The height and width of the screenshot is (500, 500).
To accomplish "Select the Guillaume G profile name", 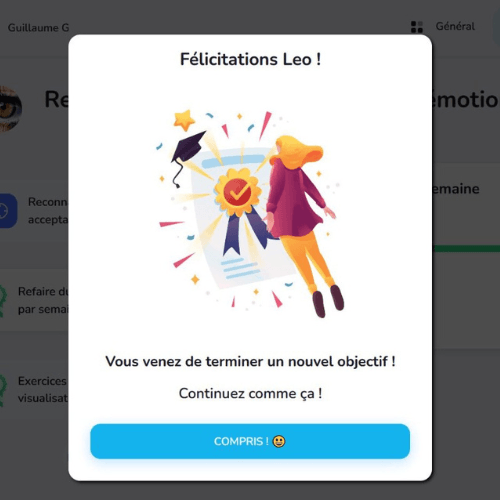I will (x=38, y=27).
